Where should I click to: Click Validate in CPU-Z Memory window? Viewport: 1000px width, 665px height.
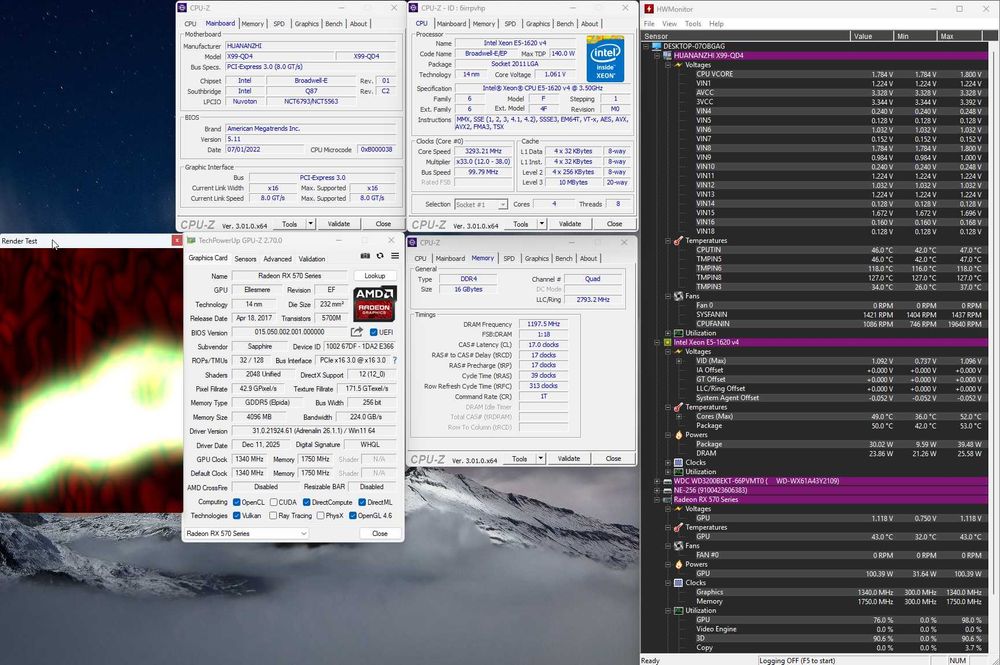tap(569, 458)
